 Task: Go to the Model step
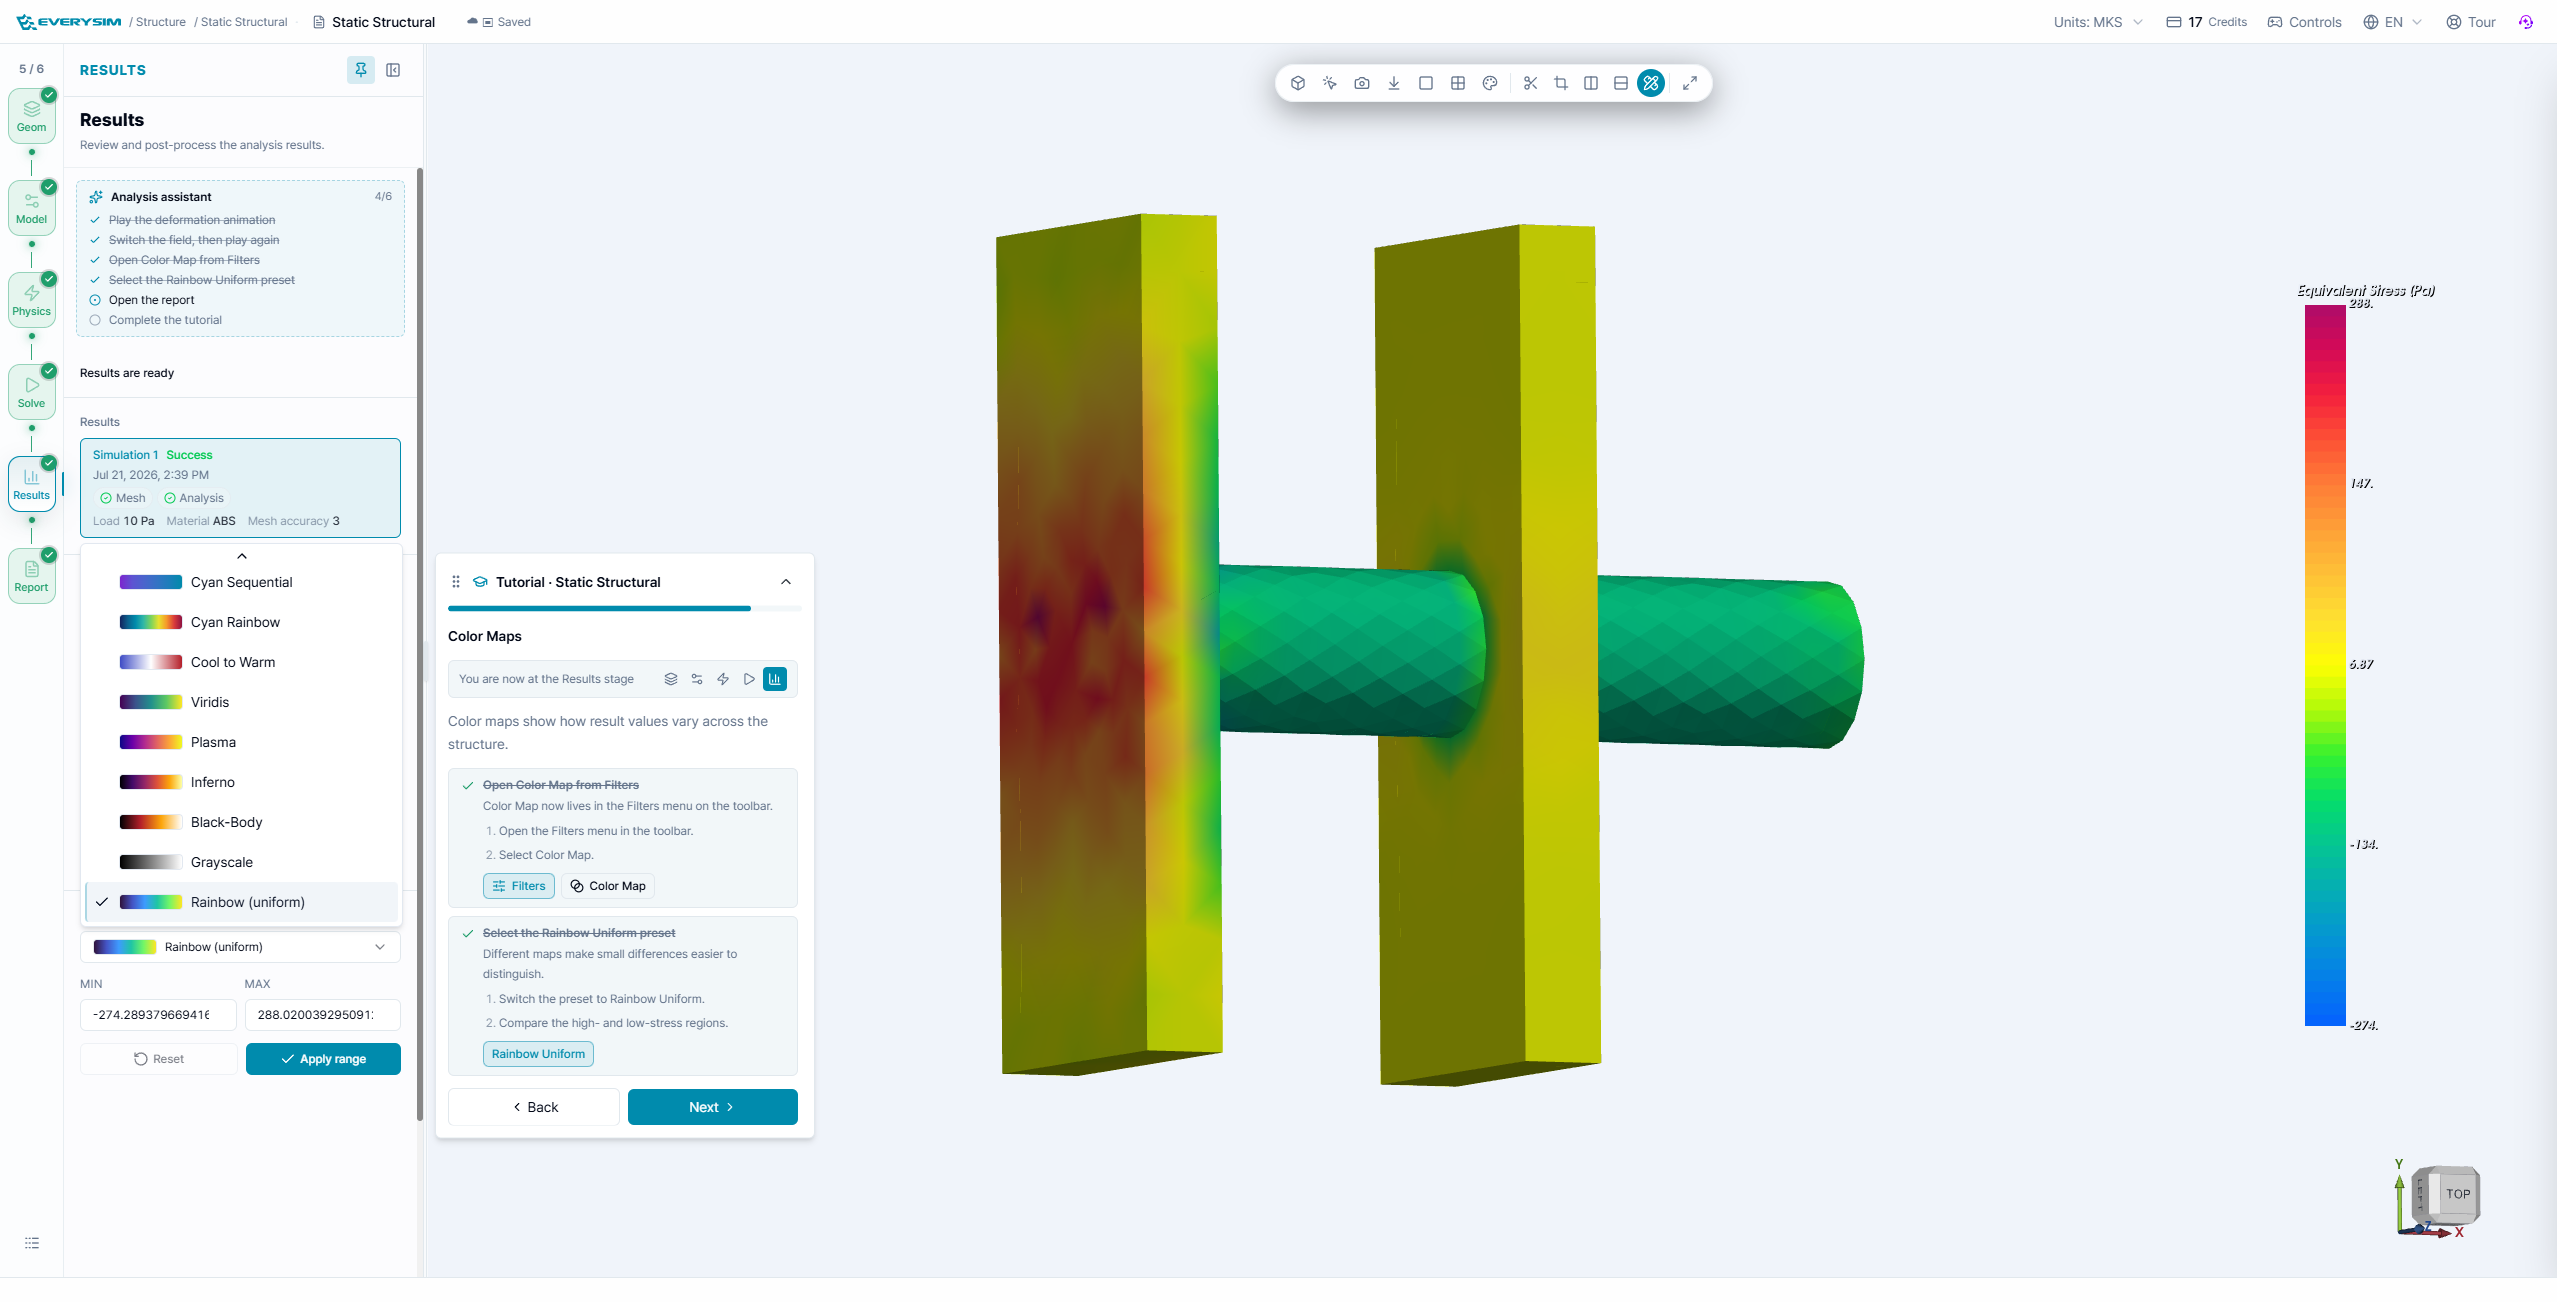pyautogui.click(x=32, y=208)
